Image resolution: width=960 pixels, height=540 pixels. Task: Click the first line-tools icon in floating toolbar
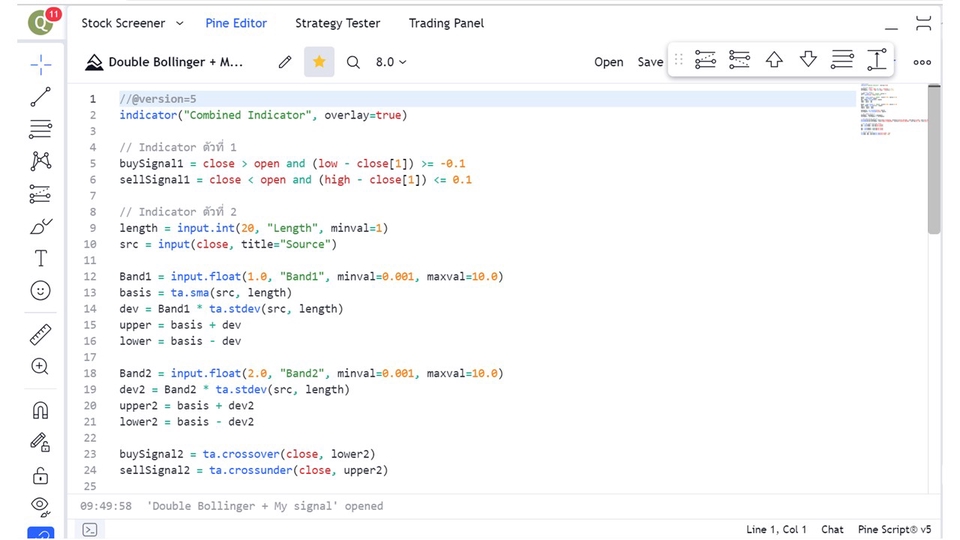(705, 59)
